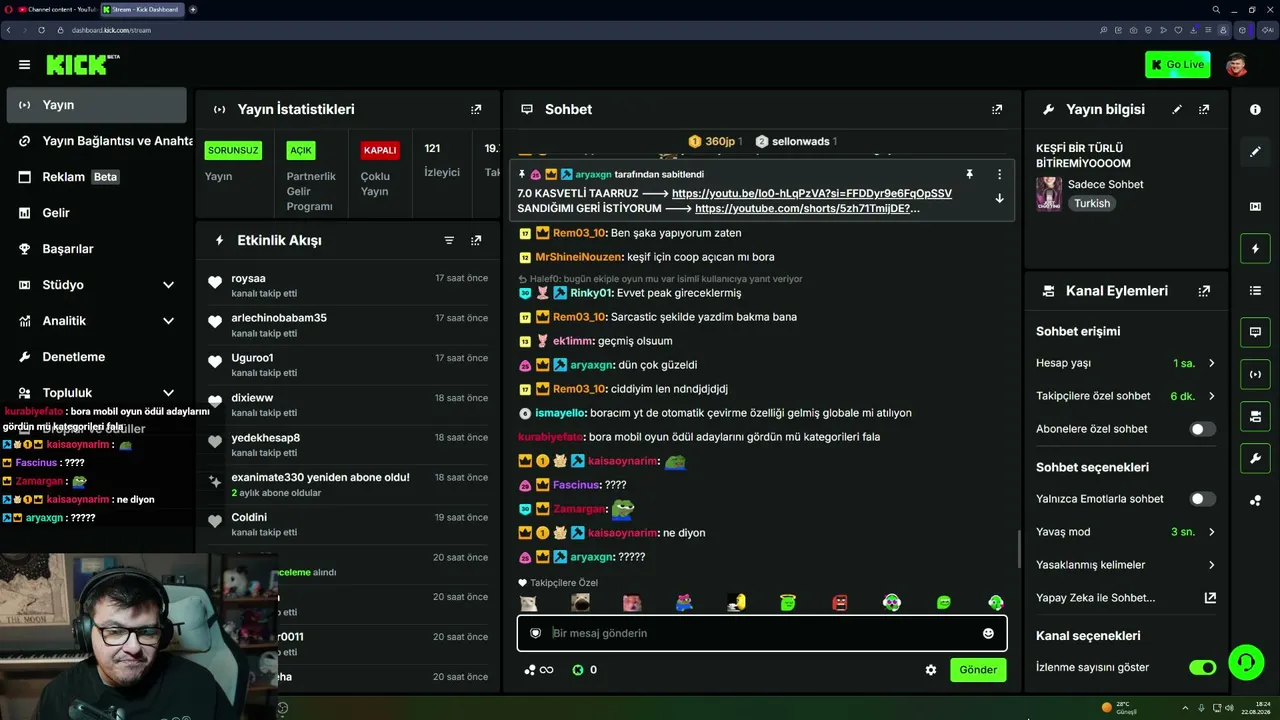Switch to the Channel content YouTube browser tab
Image resolution: width=1280 pixels, height=720 pixels.
click(x=56, y=9)
